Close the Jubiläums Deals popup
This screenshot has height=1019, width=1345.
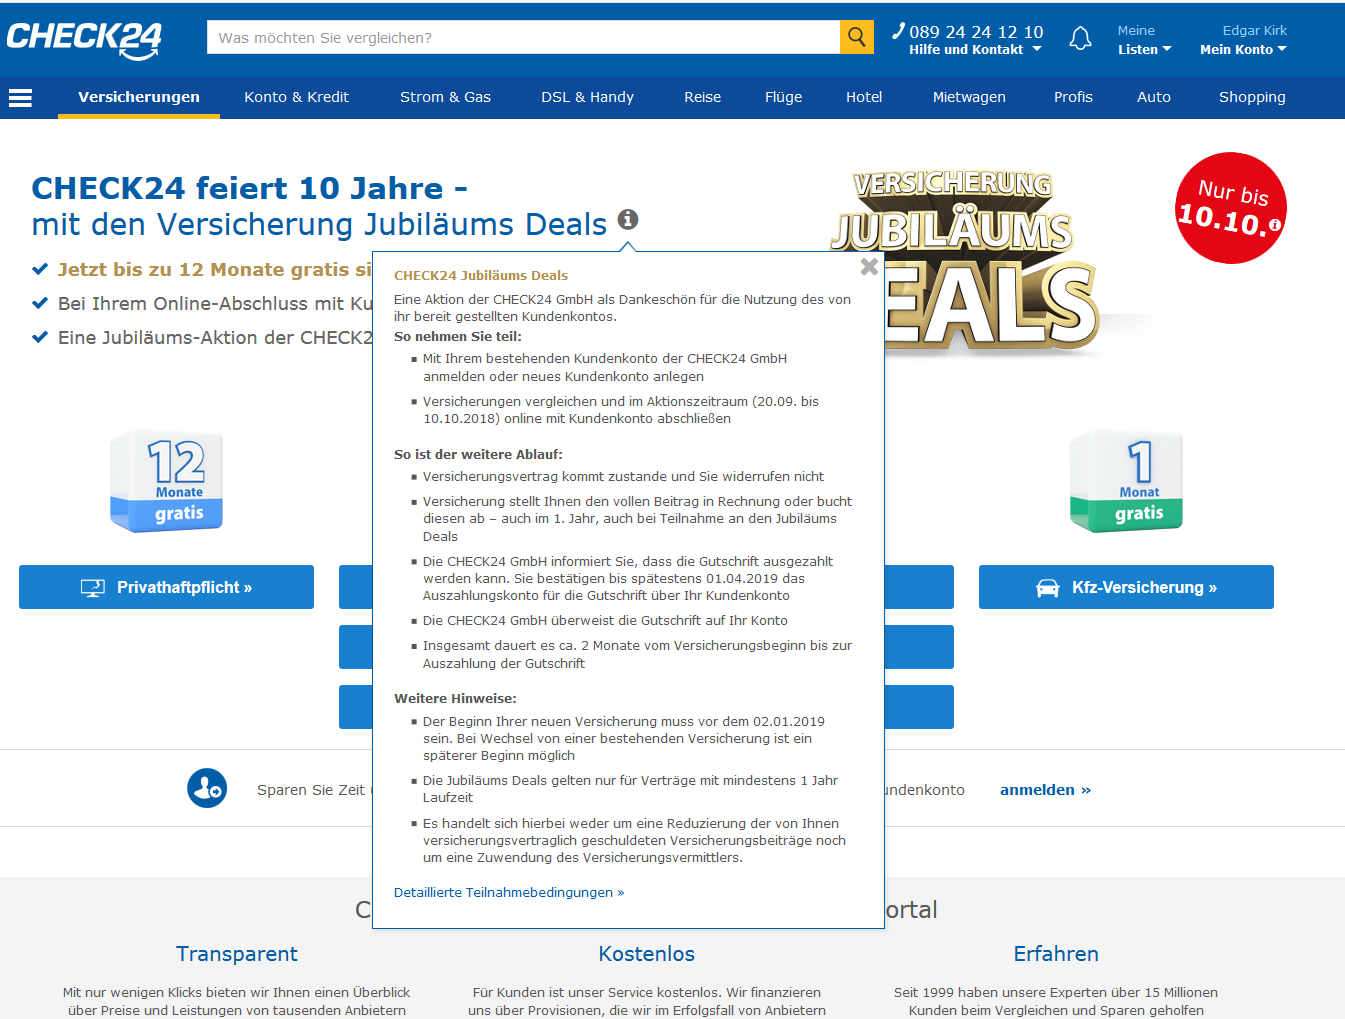pos(869,266)
